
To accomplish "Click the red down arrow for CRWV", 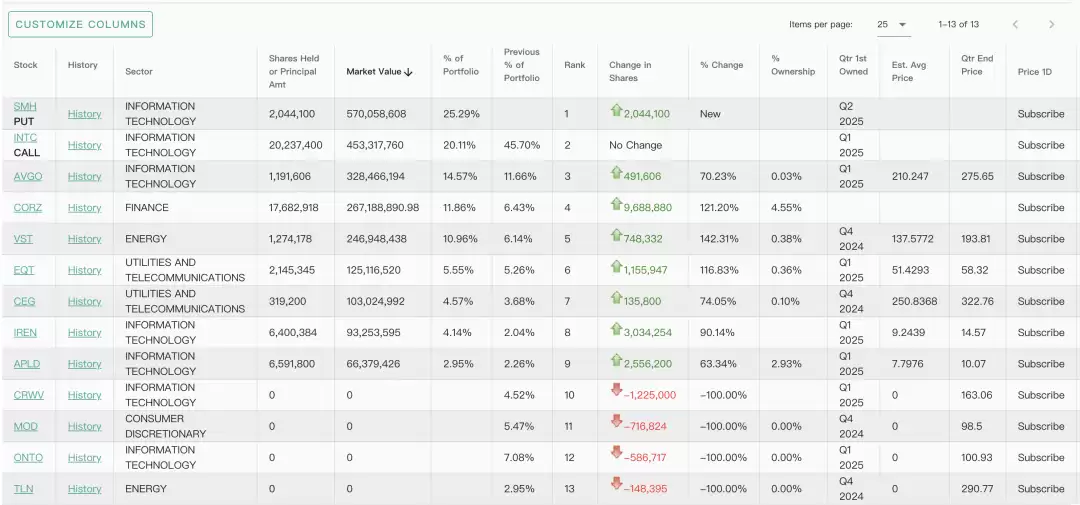I will click(616, 392).
